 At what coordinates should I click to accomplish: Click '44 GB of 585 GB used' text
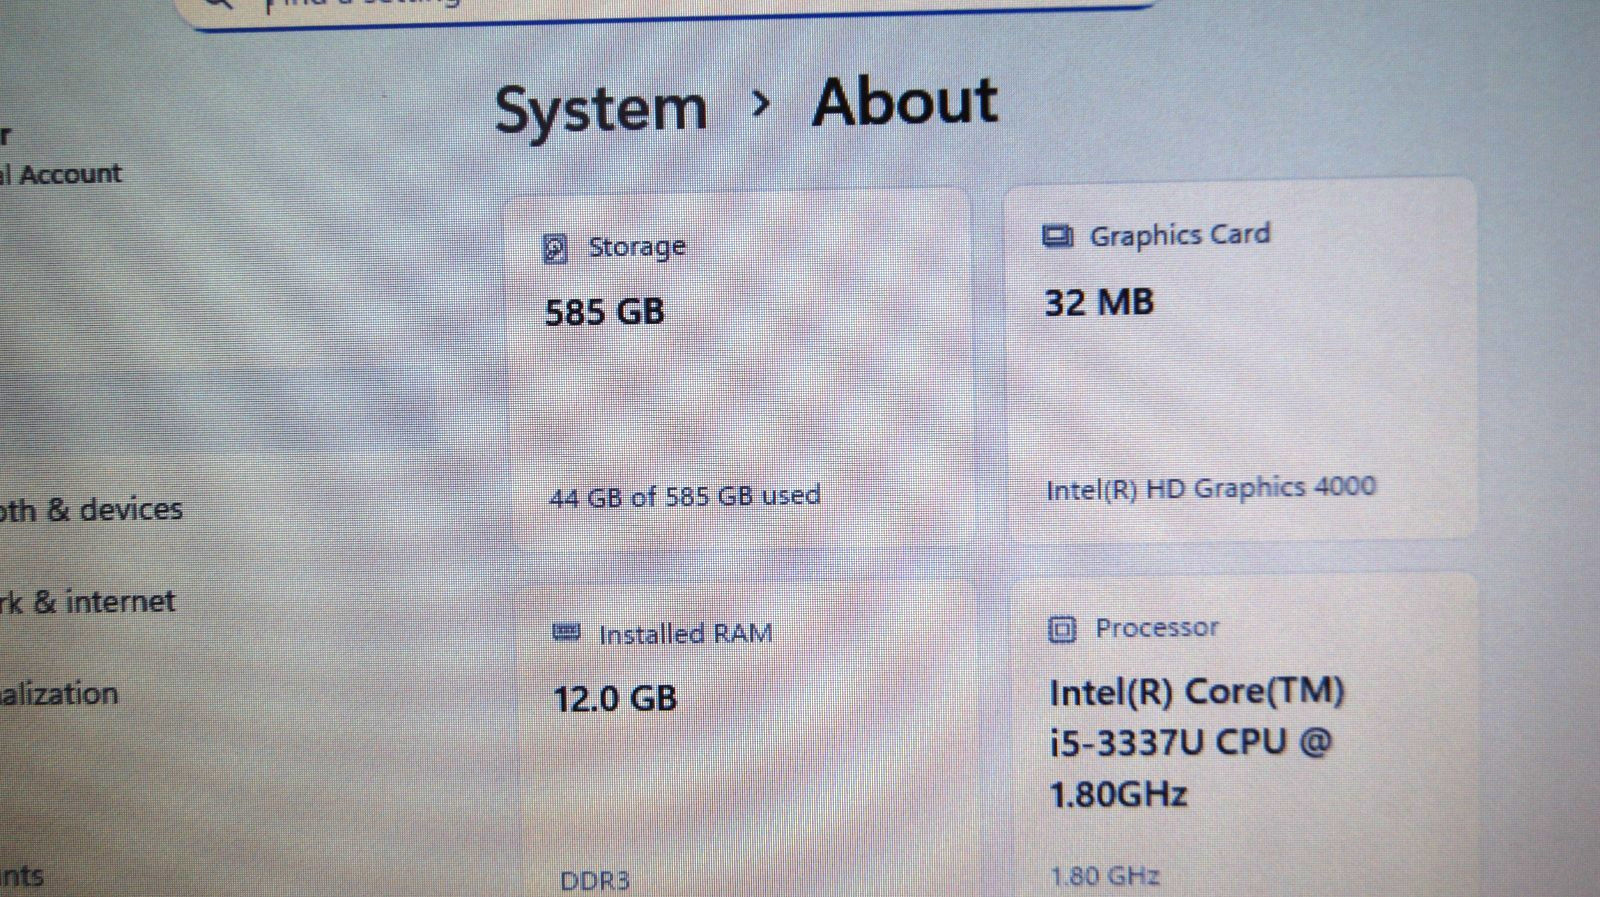(685, 496)
